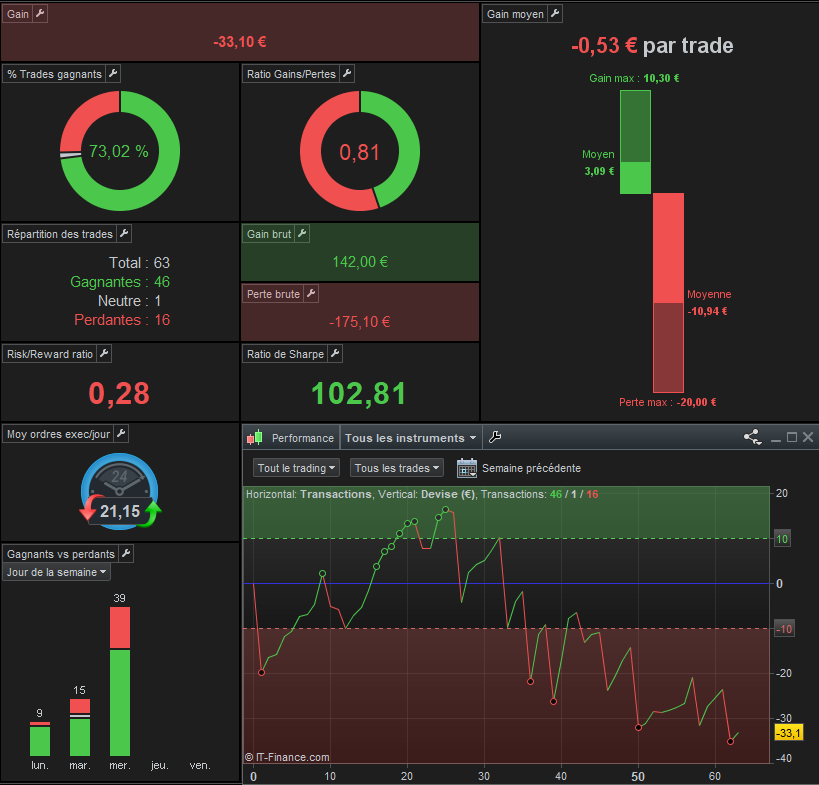Click the green 10 threshold level marker
Image resolution: width=819 pixels, height=785 pixels.
click(782, 539)
